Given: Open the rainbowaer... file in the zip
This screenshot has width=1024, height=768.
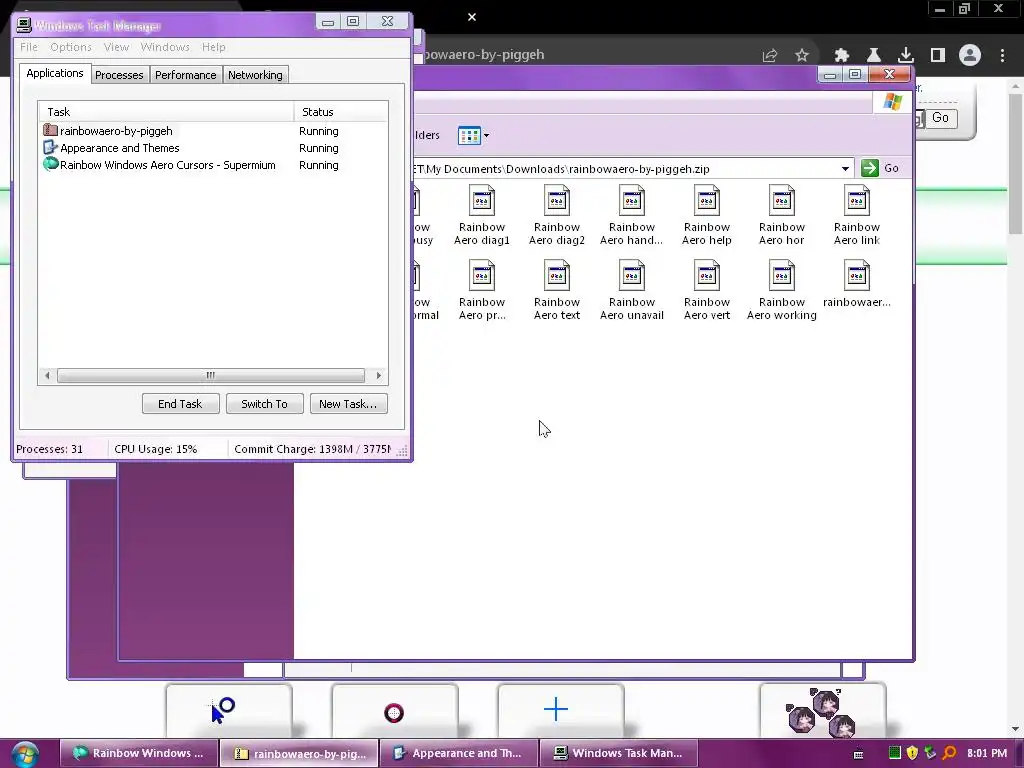Looking at the screenshot, I should pyautogui.click(x=857, y=284).
